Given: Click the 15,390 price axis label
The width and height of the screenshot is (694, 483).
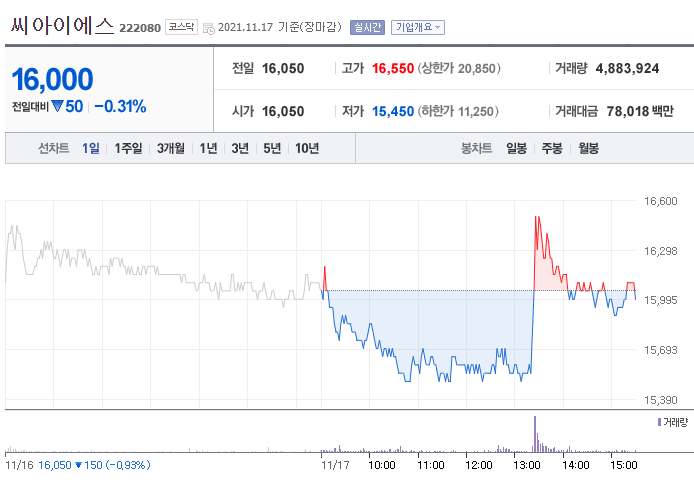Looking at the screenshot, I should (660, 400).
